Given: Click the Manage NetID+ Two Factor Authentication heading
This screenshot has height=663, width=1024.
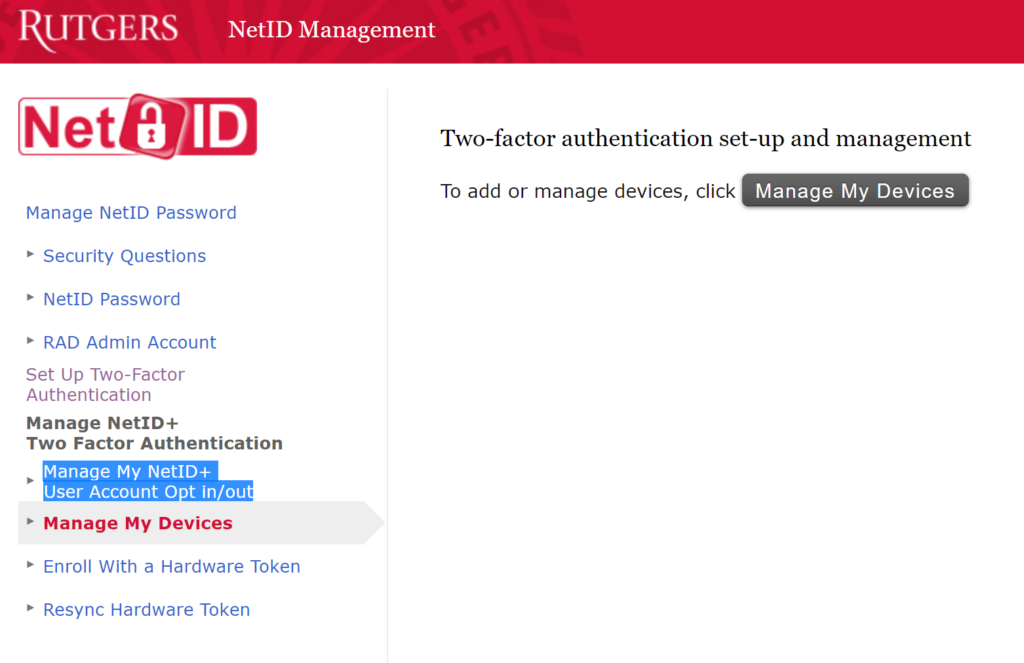Looking at the screenshot, I should [x=154, y=433].
